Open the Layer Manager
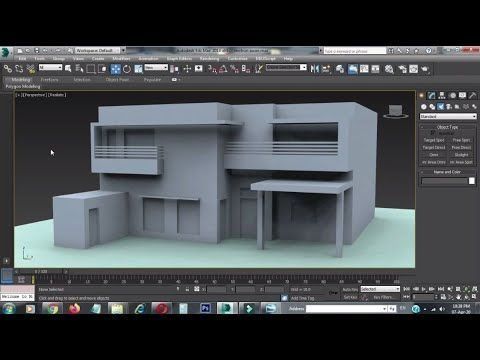Viewport: 480px width, 360px height. pos(340,69)
